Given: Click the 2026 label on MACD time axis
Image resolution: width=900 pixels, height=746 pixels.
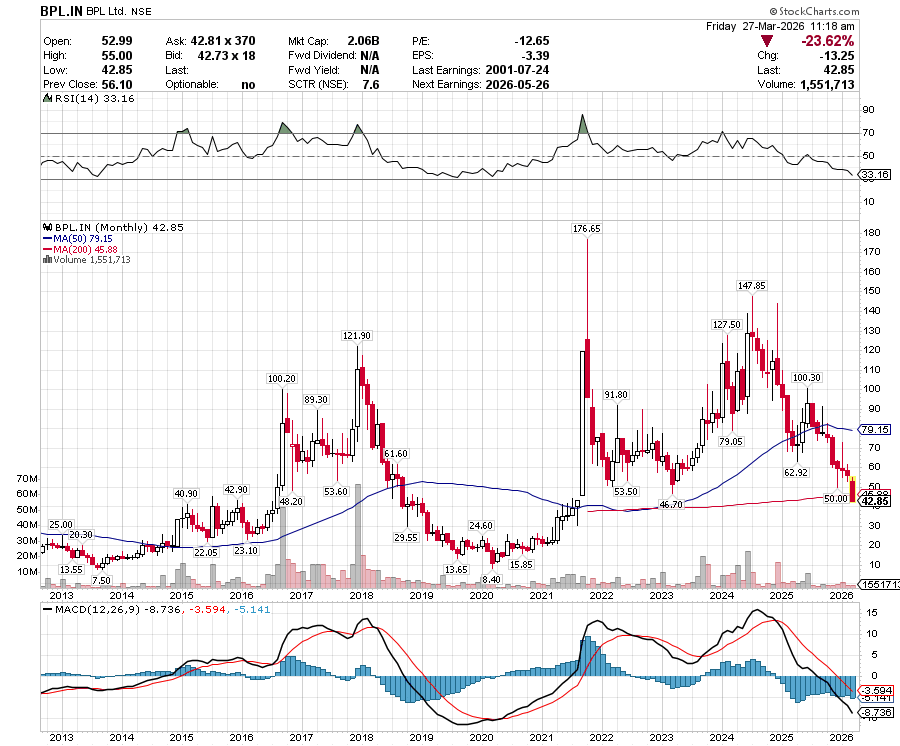Looking at the screenshot, I should pos(841,737).
